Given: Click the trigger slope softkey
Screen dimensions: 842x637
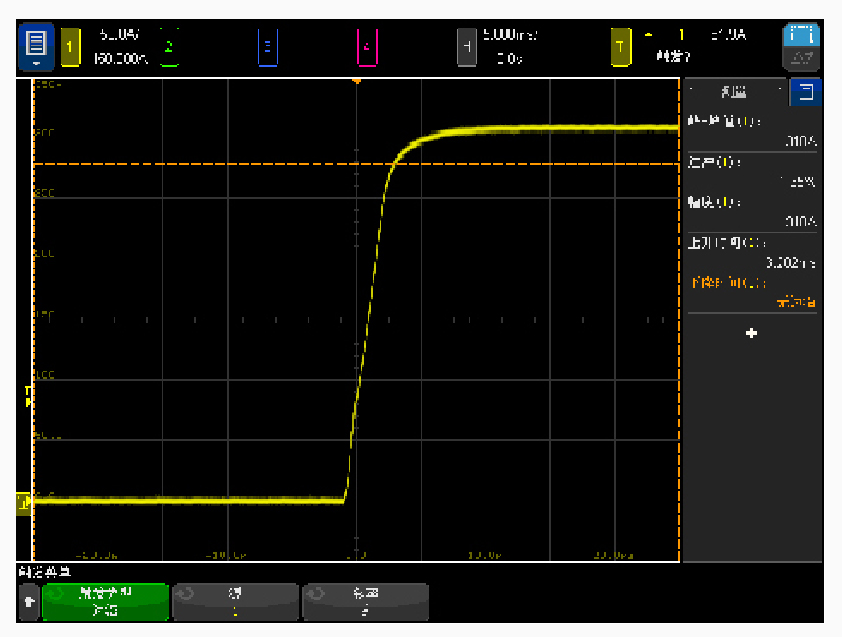Looking at the screenshot, I should [x=366, y=602].
